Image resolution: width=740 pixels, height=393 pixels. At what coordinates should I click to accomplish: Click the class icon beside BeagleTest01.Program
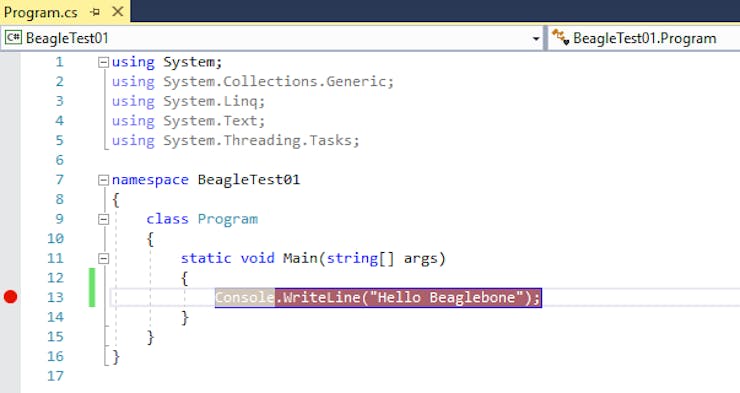tap(561, 37)
